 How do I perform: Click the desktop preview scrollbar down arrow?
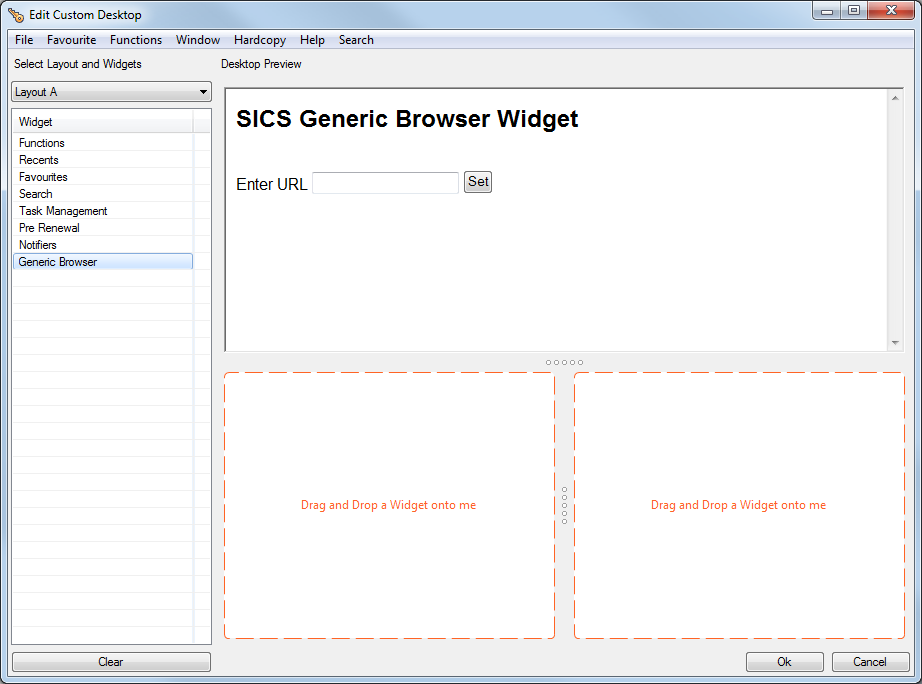[895, 343]
